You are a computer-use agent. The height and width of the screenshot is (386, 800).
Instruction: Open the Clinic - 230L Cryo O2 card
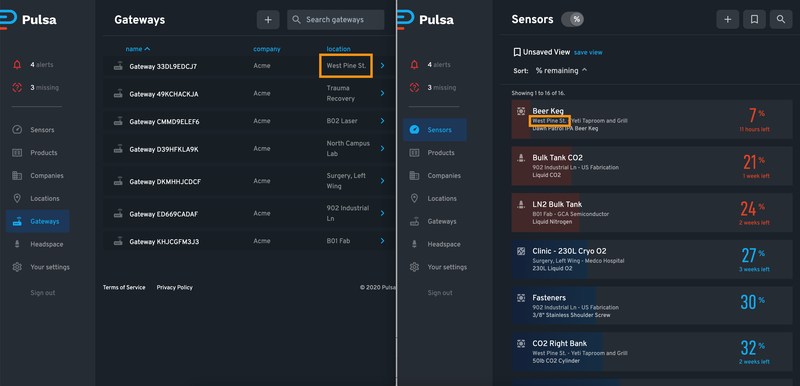(x=652, y=260)
